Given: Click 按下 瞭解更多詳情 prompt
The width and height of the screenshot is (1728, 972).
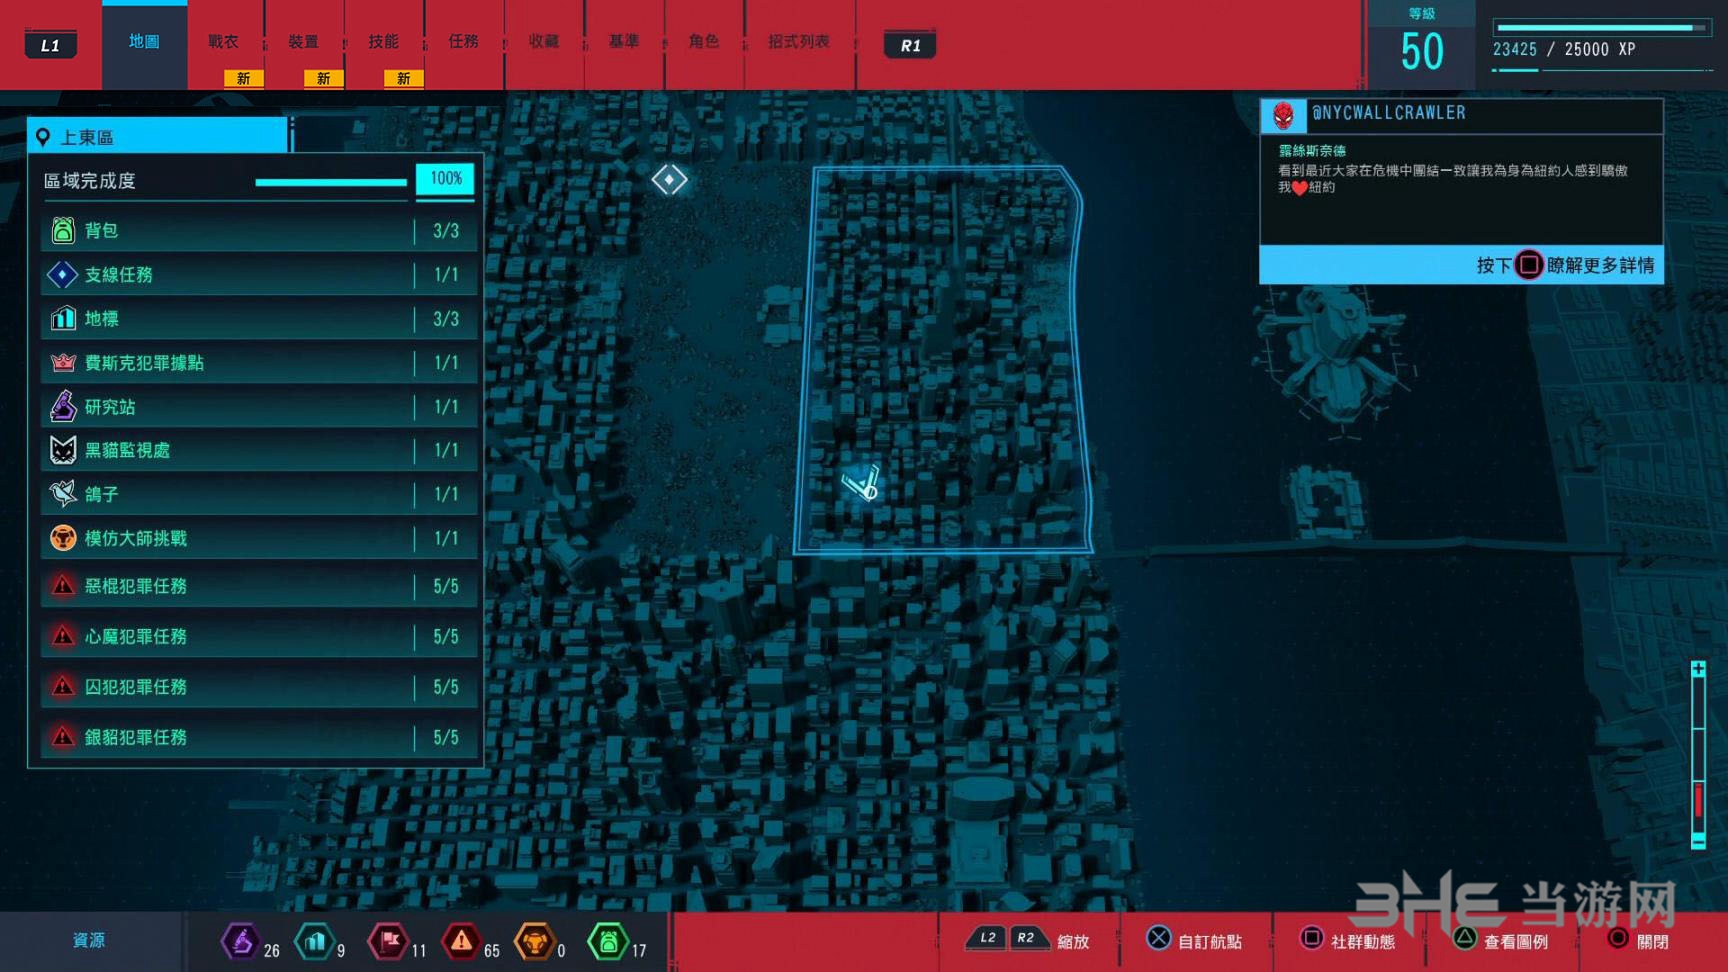Looking at the screenshot, I should pyautogui.click(x=1565, y=265).
